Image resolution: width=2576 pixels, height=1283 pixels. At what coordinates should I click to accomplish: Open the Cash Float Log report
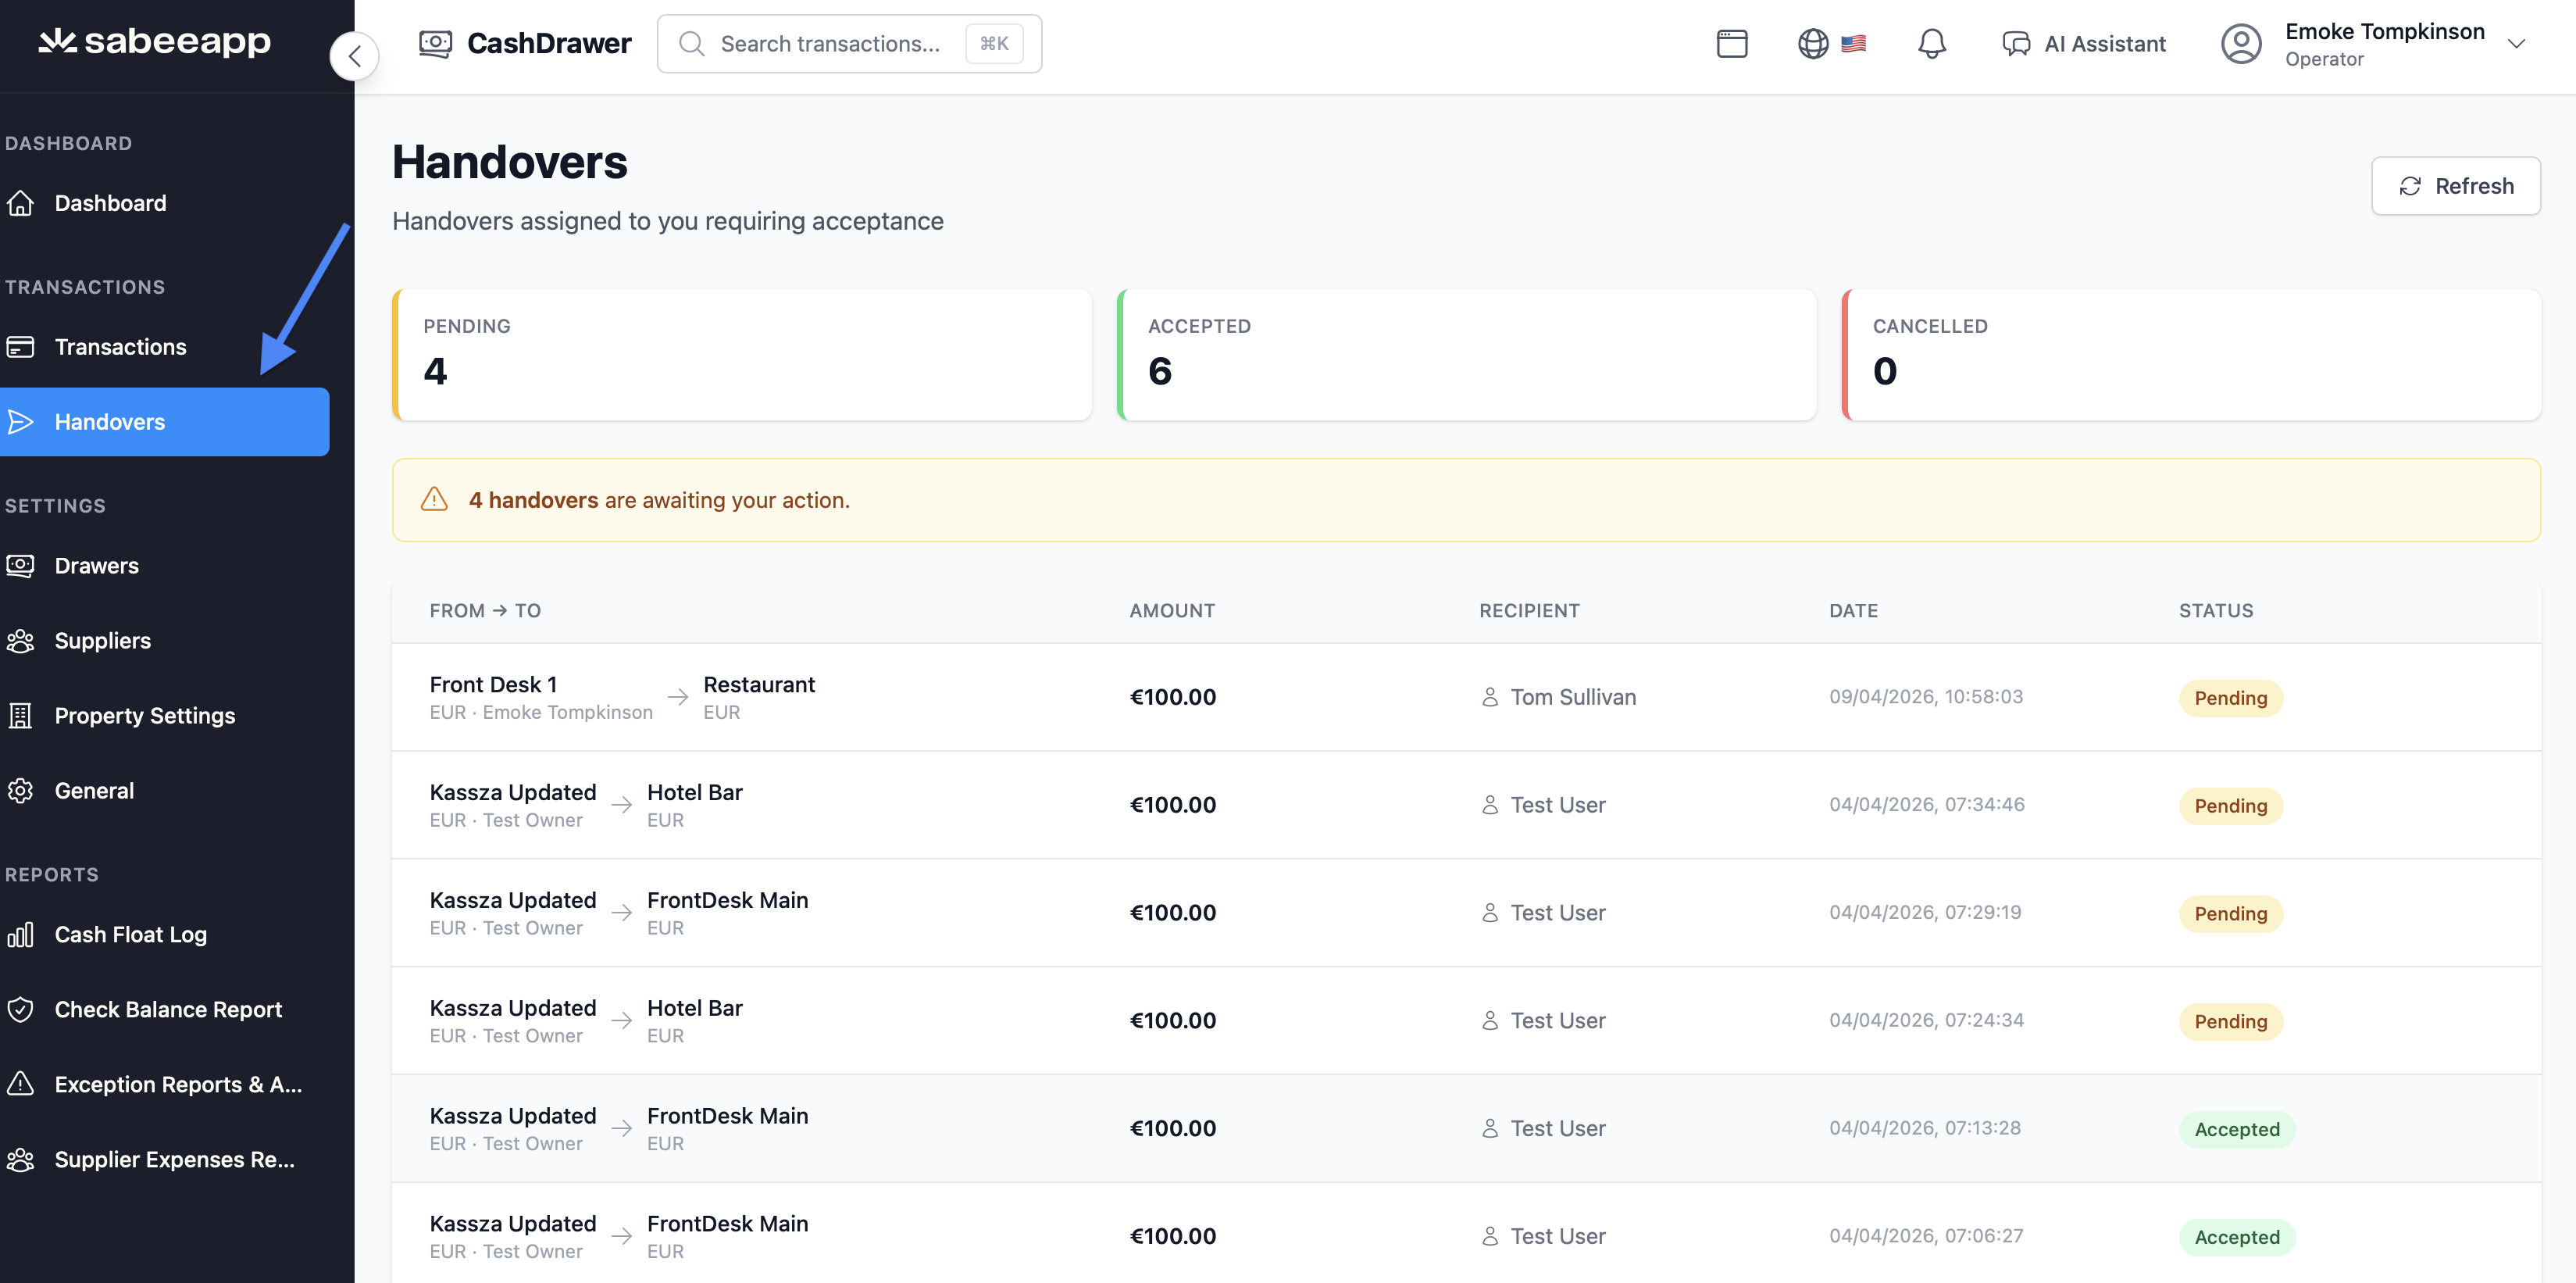point(130,935)
